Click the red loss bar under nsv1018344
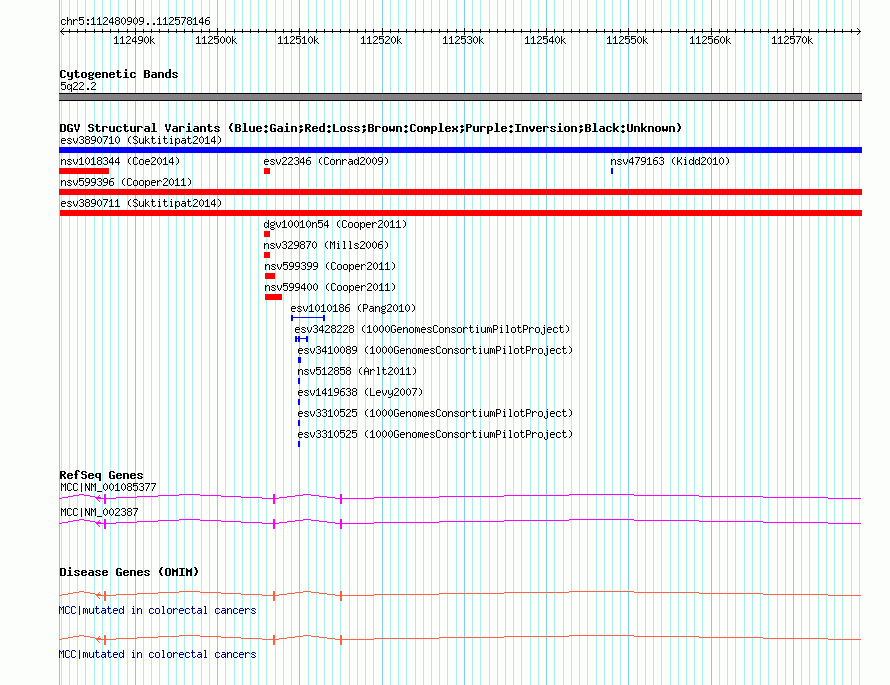This screenshot has height=685, width=890. (x=84, y=171)
